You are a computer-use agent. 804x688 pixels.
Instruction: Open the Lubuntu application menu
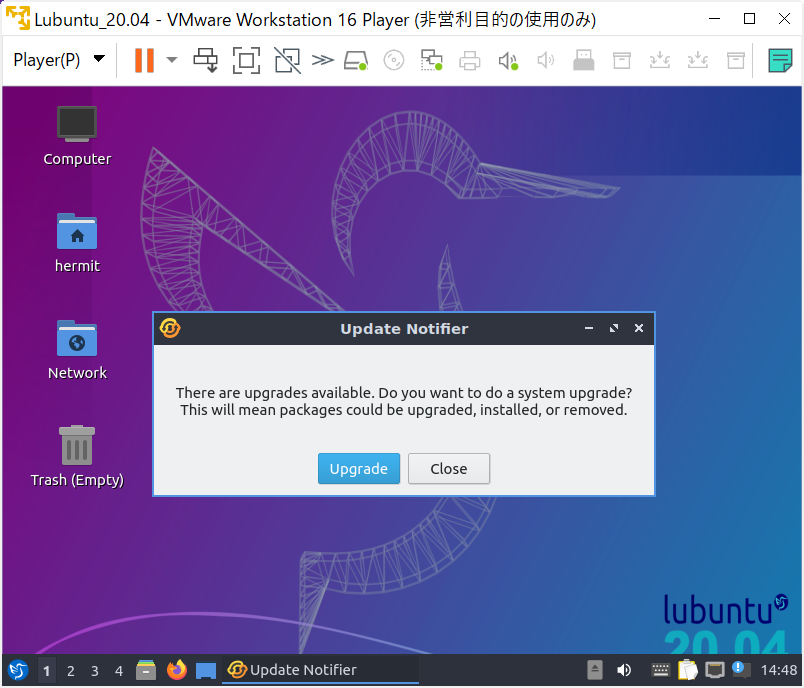(x=18, y=670)
